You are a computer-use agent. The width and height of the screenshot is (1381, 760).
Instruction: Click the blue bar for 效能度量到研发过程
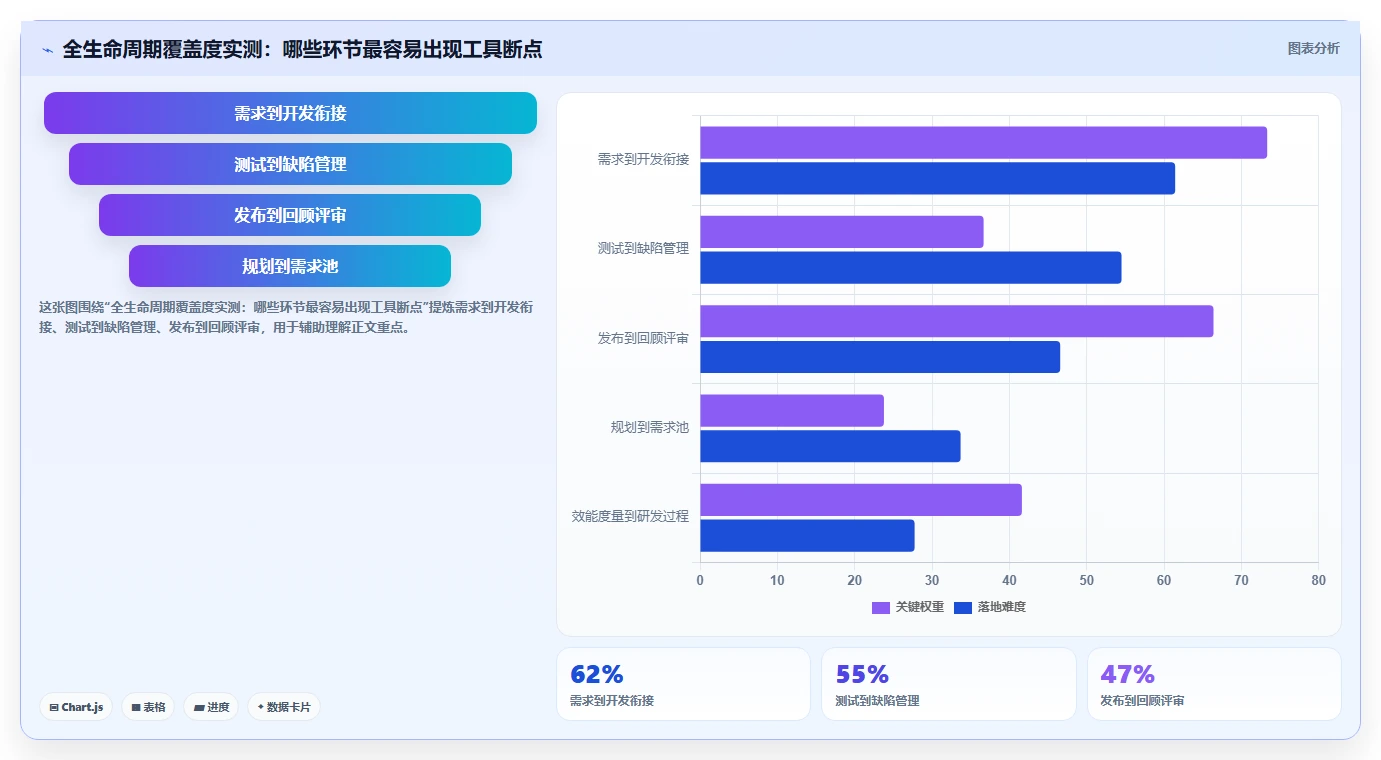[807, 535]
